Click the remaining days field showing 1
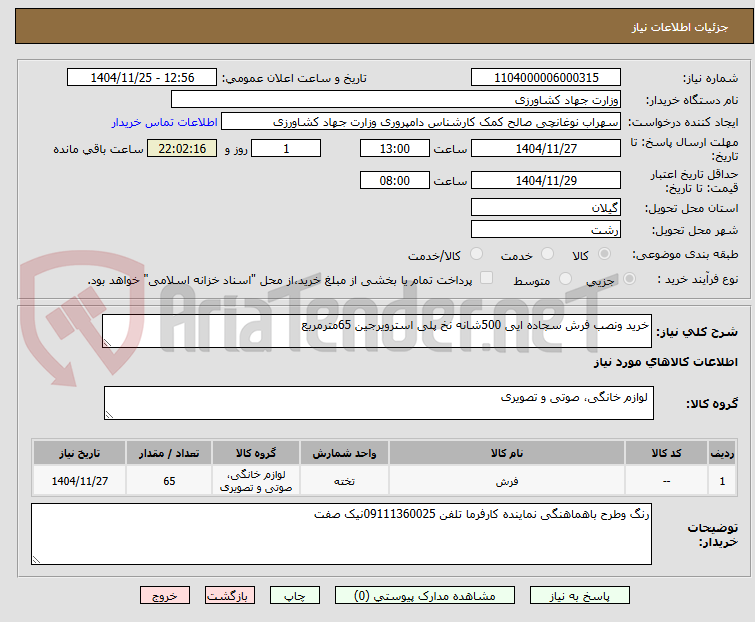 286,148
